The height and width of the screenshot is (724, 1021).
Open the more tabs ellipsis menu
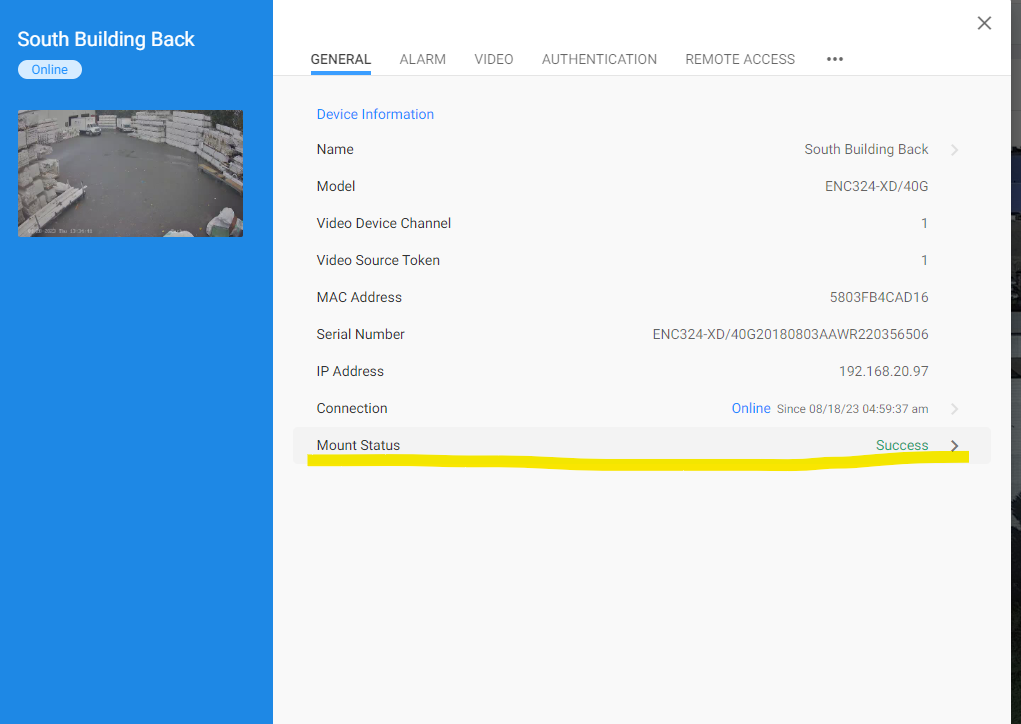(835, 59)
